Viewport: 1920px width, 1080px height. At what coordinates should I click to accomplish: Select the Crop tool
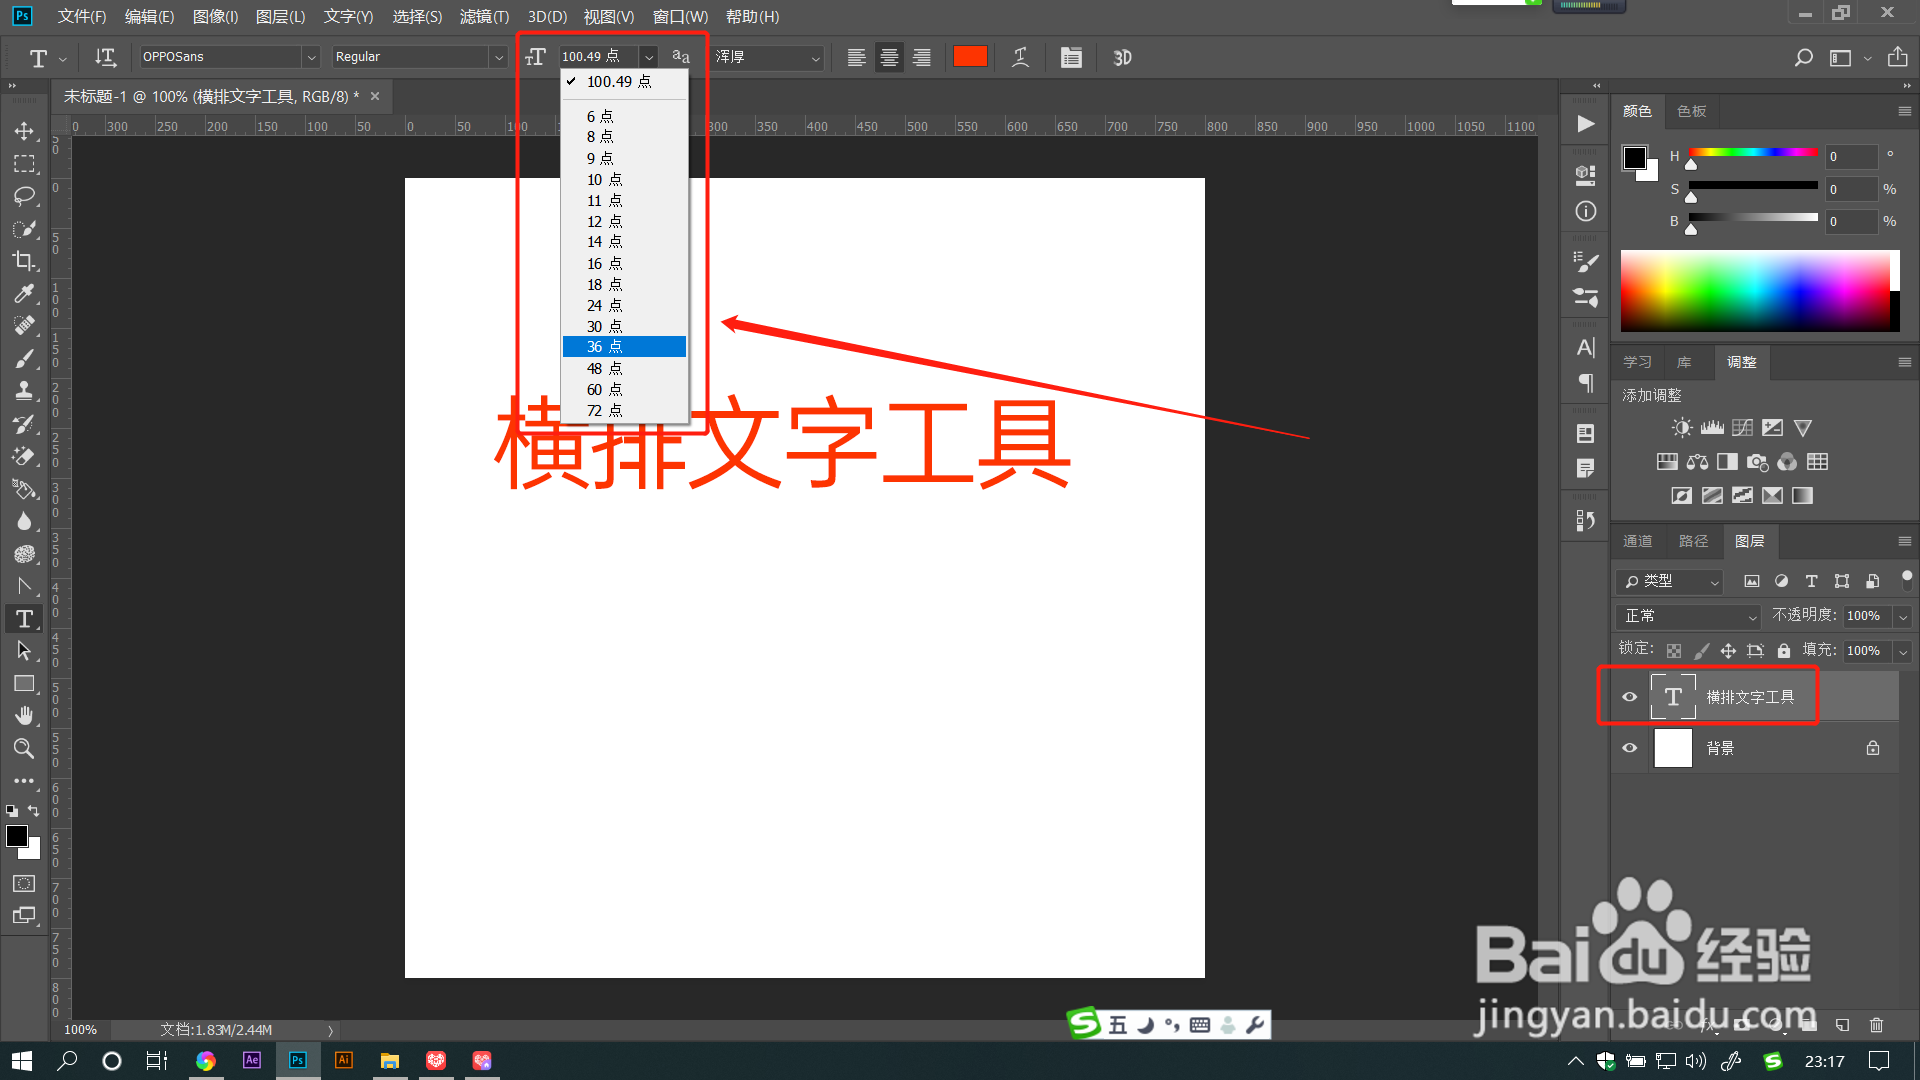(x=24, y=261)
